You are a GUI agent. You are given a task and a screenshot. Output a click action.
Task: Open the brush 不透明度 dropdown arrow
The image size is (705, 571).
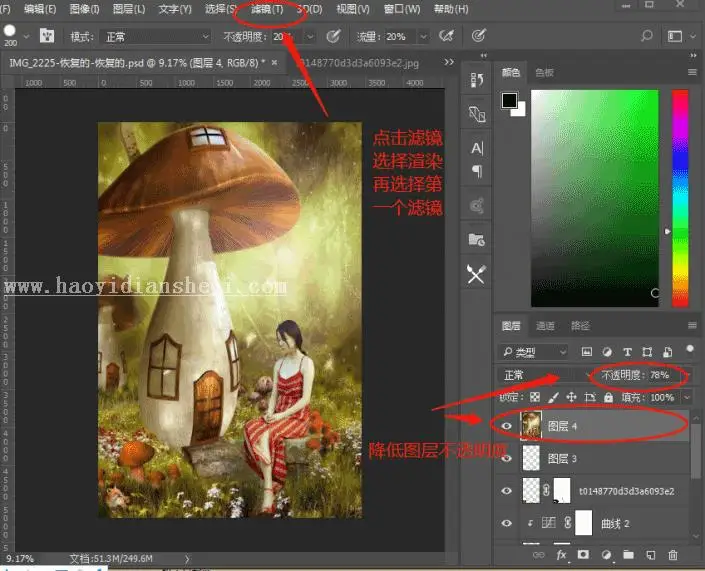pos(310,36)
